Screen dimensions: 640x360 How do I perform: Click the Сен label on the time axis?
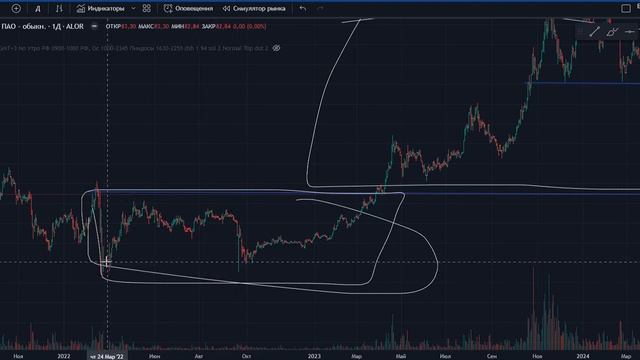pos(492,356)
